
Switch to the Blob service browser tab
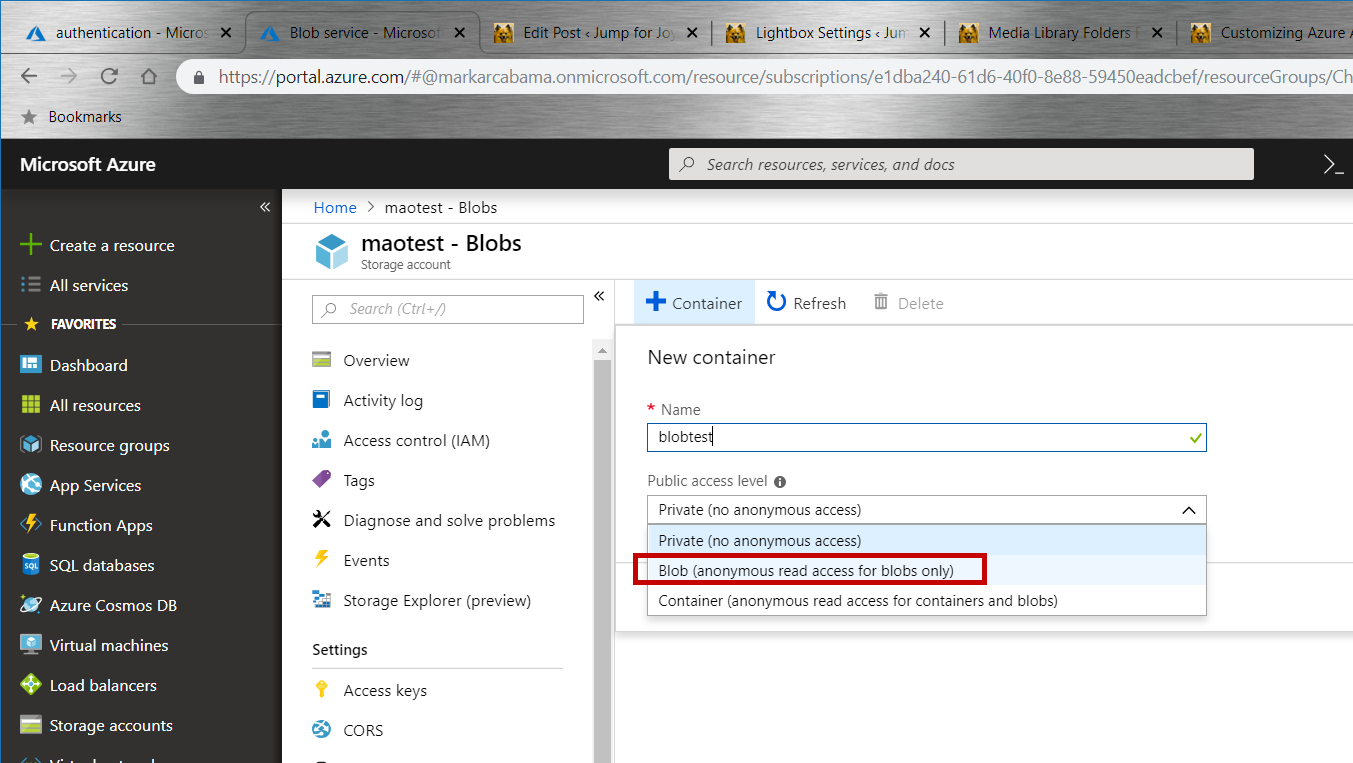[x=364, y=33]
